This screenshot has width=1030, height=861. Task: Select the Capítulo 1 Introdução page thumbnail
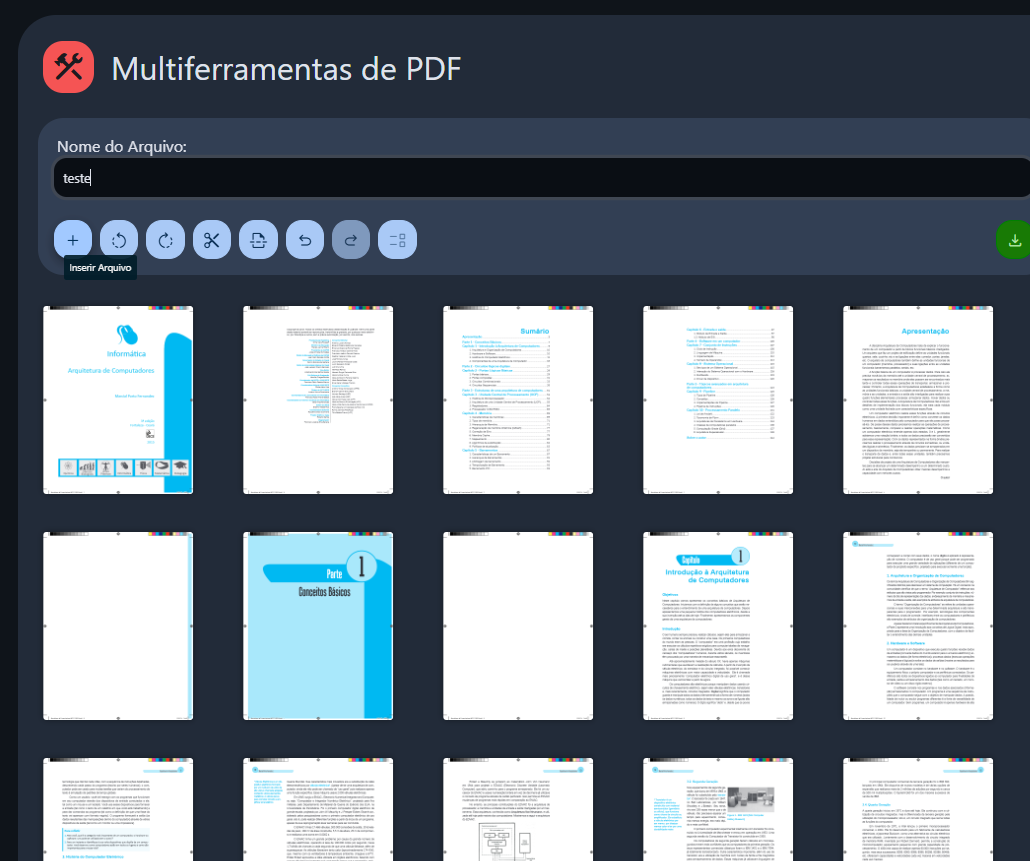click(718, 626)
